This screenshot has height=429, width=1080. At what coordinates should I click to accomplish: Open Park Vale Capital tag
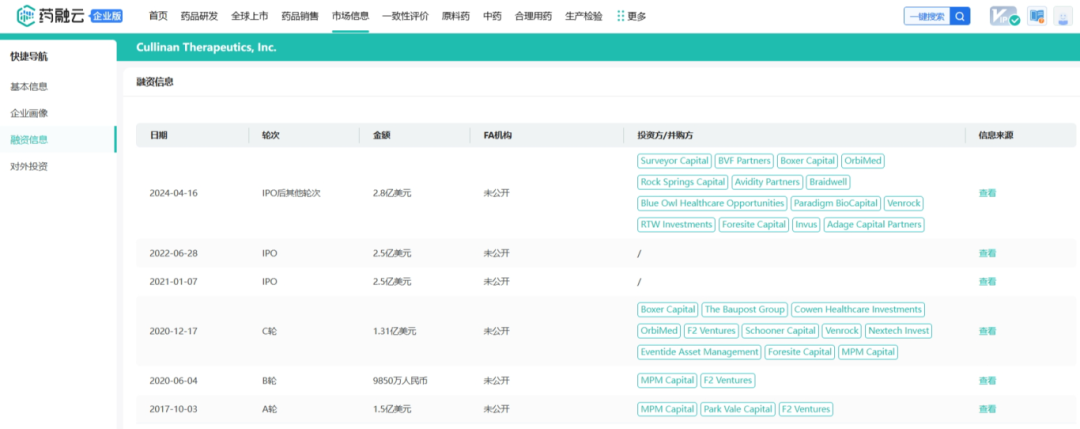tap(738, 409)
